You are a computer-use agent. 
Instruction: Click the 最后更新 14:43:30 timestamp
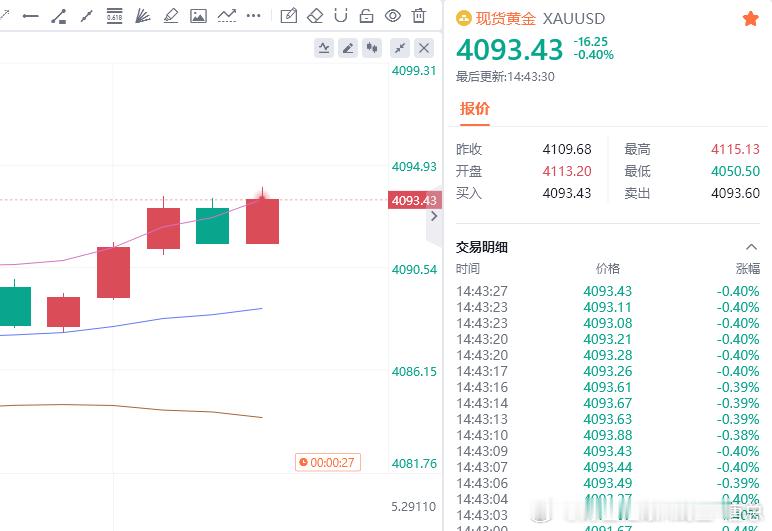[x=505, y=77]
